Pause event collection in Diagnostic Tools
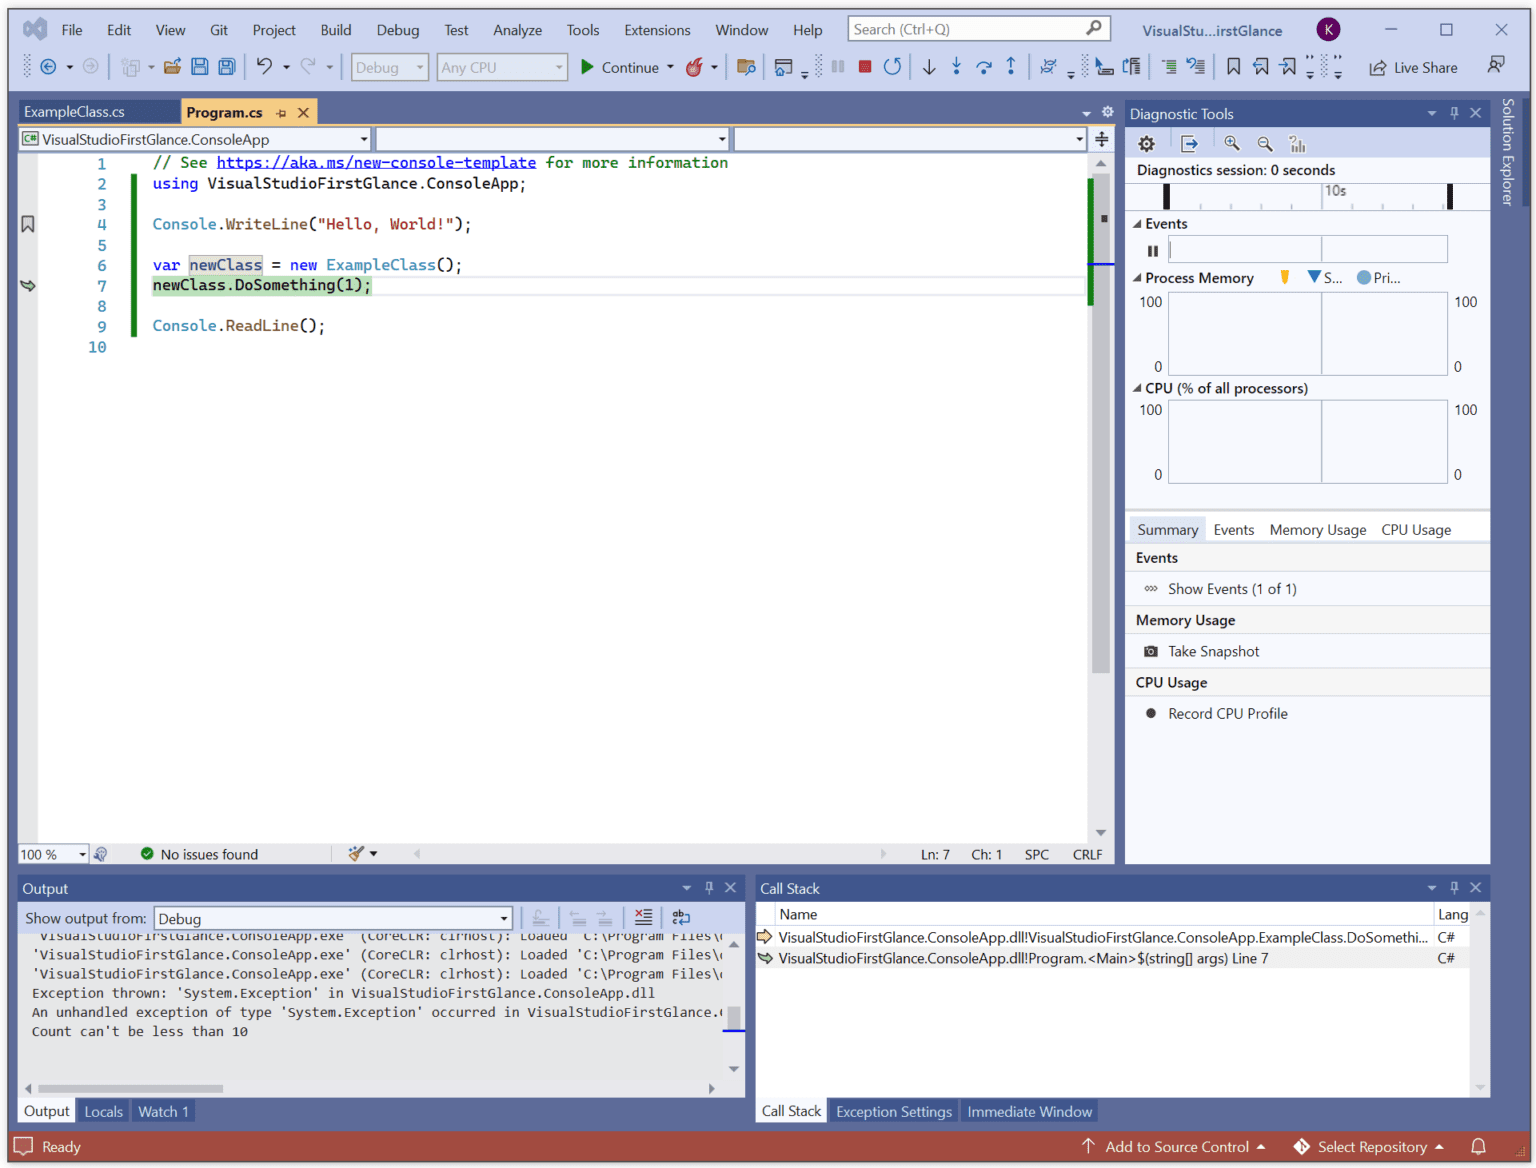The width and height of the screenshot is (1536, 1168). pyautogui.click(x=1152, y=250)
